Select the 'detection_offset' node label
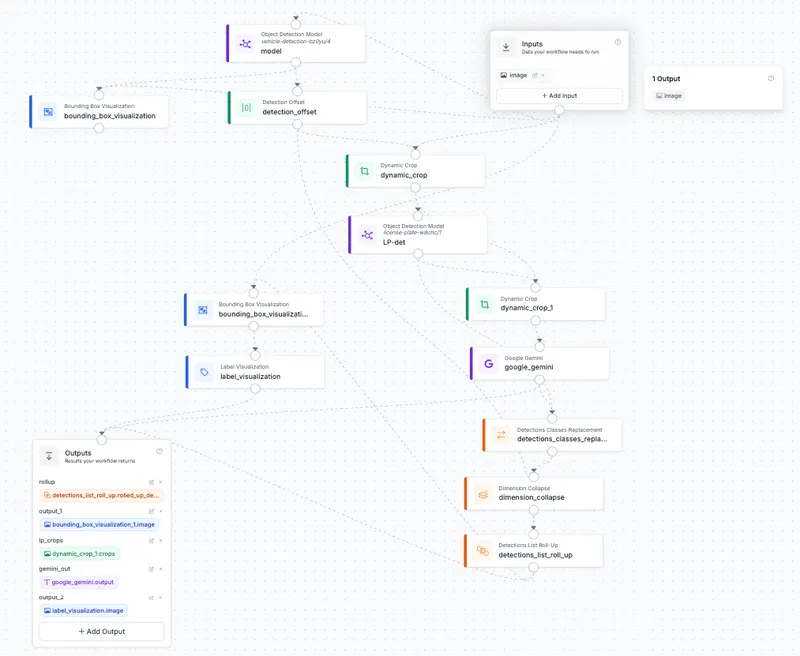This screenshot has height=656, width=800. (289, 112)
